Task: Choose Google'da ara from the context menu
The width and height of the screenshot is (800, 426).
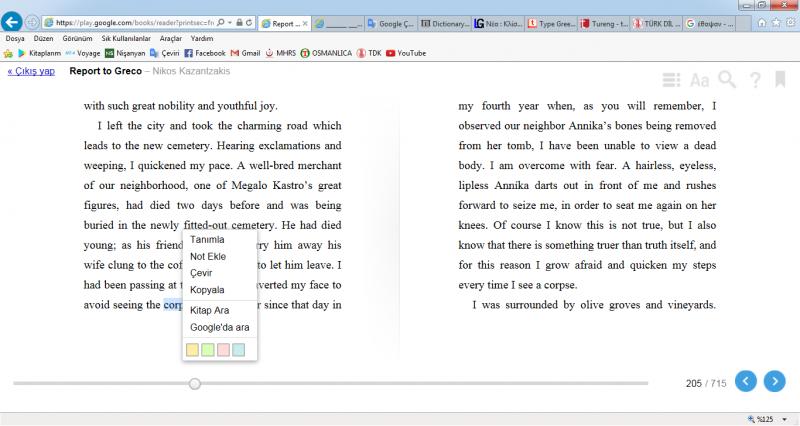Action: 219,328
